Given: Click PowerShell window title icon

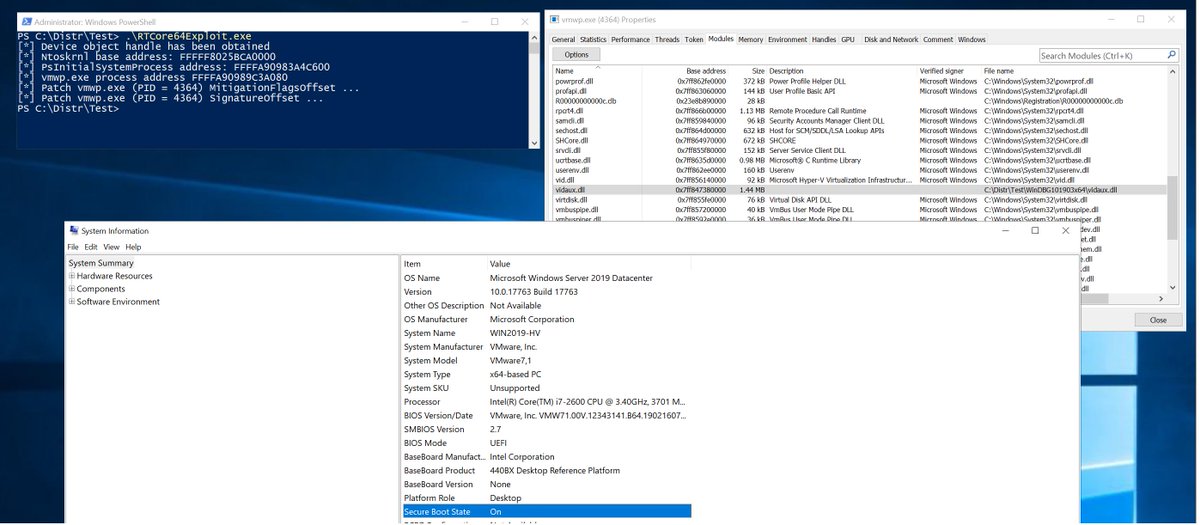Looking at the screenshot, I should pos(25,21).
